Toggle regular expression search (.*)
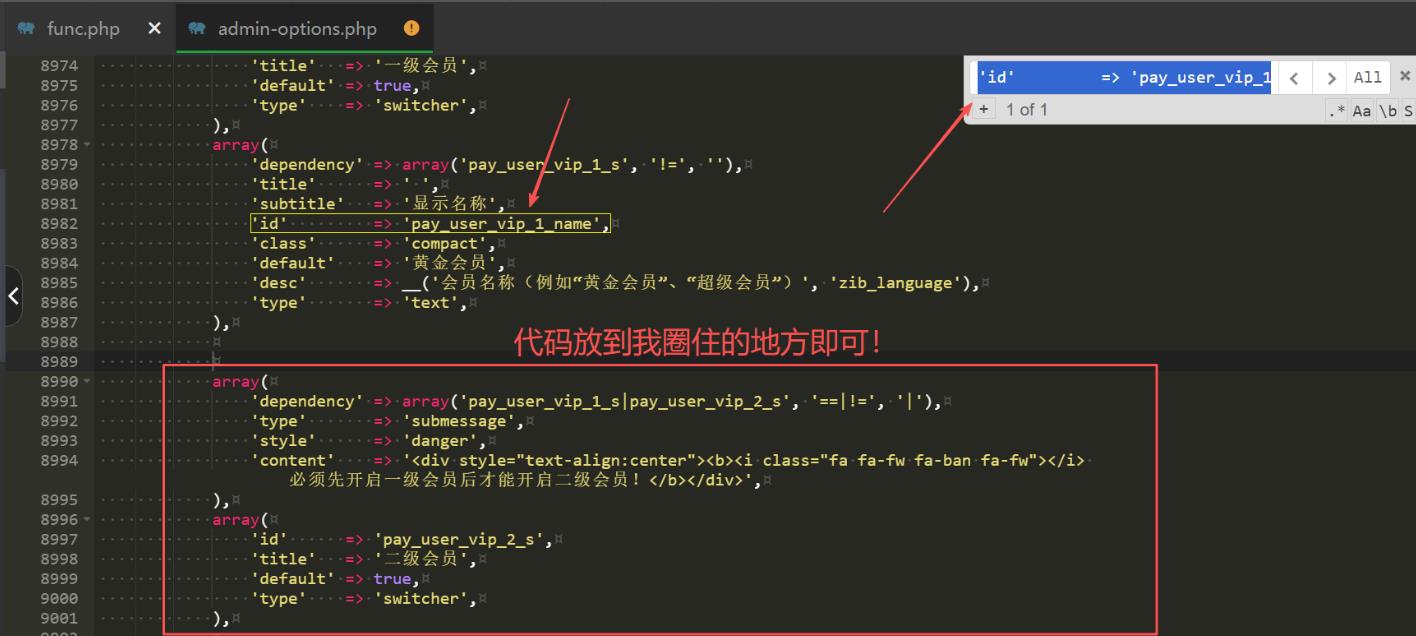This screenshot has height=636, width=1416. tap(1337, 110)
